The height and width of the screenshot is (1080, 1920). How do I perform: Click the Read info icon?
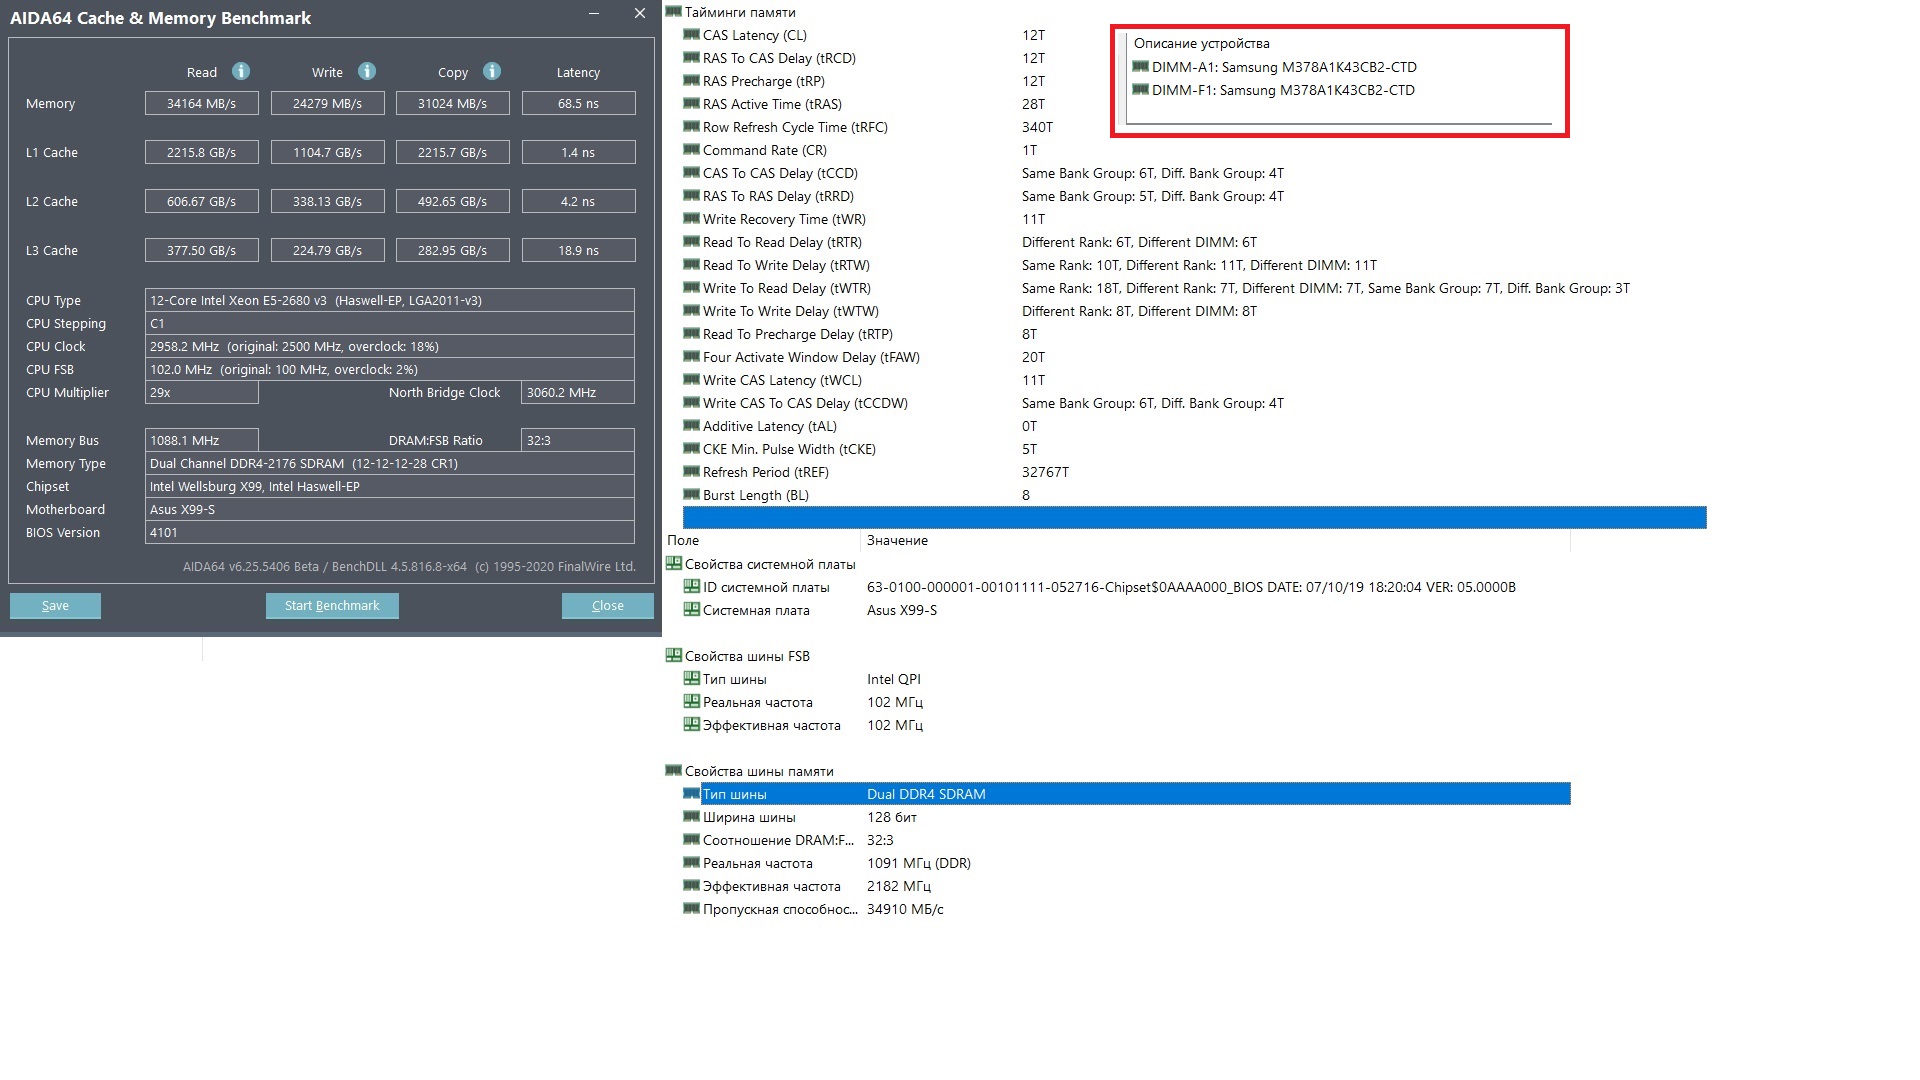click(241, 71)
